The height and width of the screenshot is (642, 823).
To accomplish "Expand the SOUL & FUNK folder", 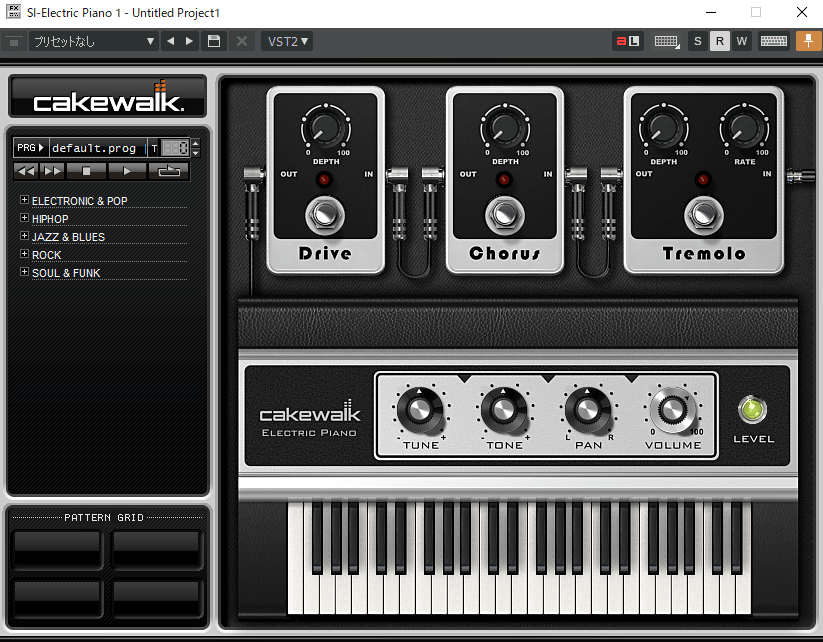I will point(24,272).
